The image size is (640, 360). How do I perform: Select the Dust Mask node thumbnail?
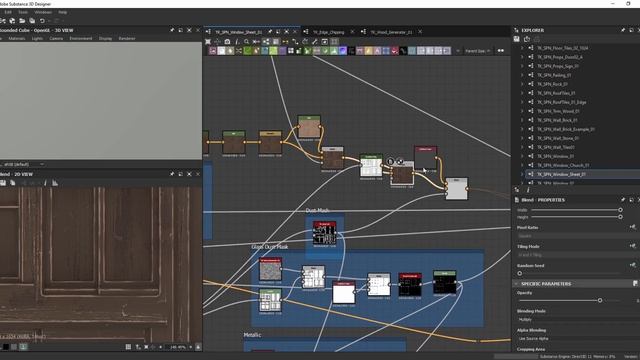324,233
